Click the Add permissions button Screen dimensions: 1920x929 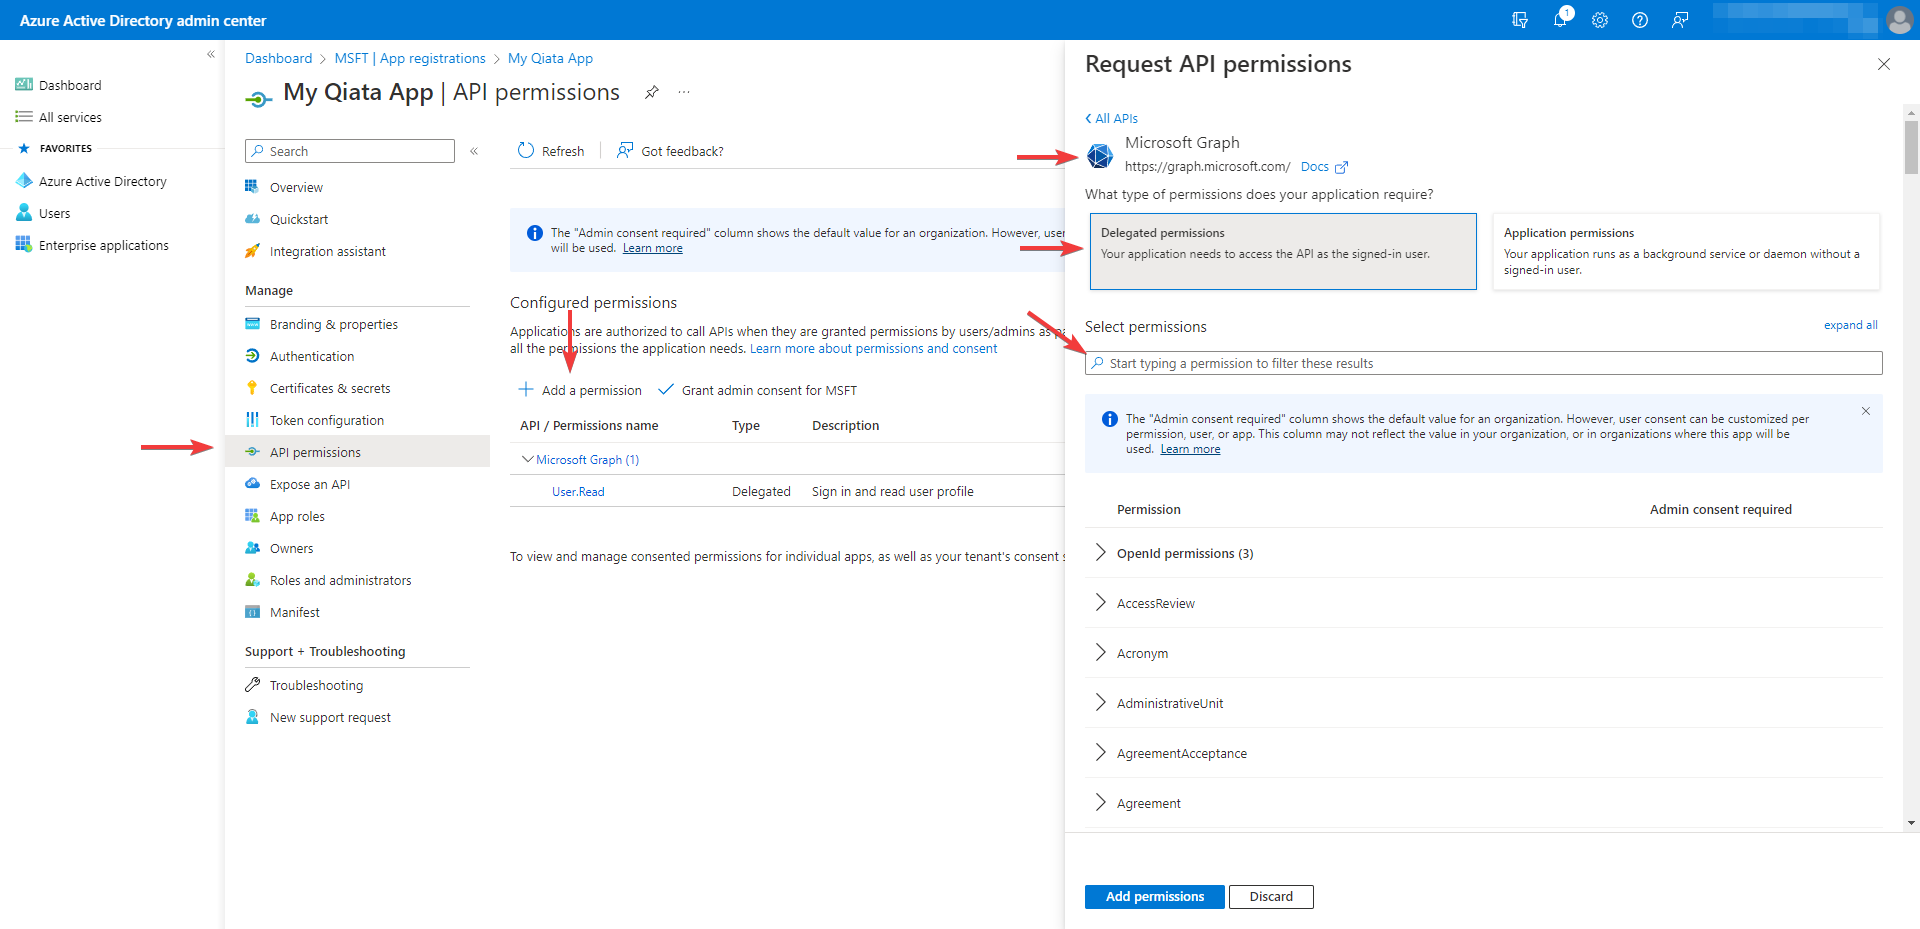pyautogui.click(x=1154, y=896)
